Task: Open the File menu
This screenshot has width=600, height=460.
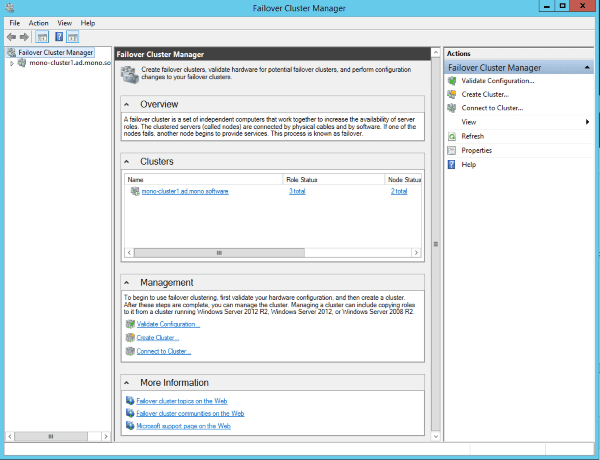Action: 15,23
